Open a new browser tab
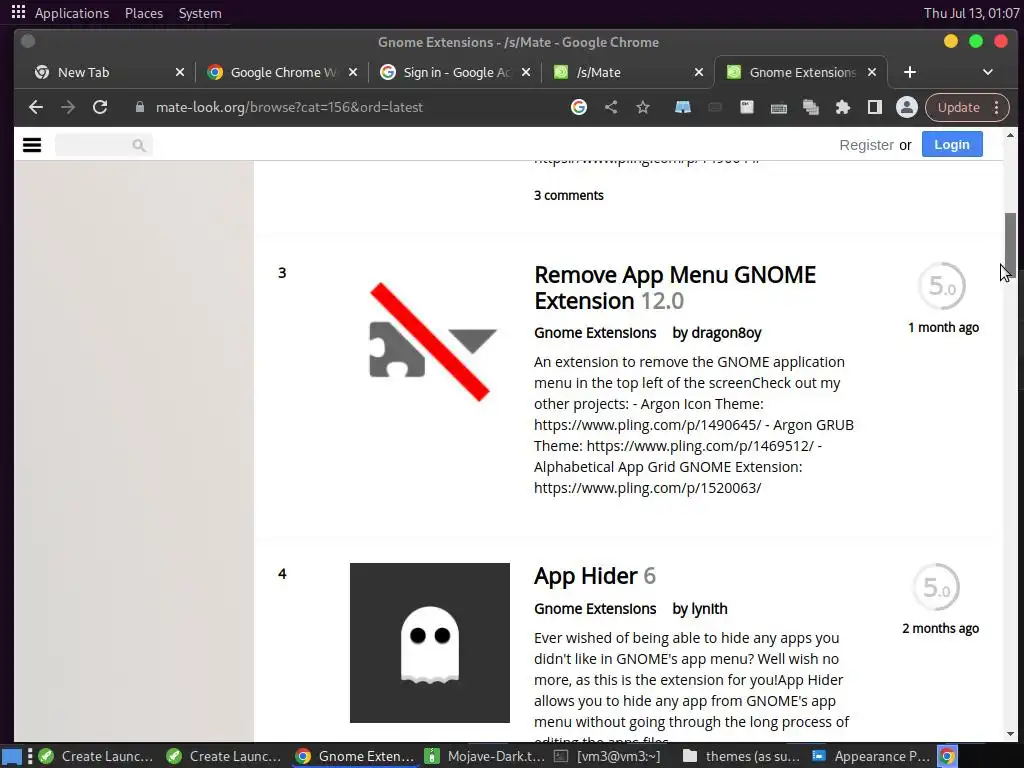This screenshot has width=1024, height=768. pyautogui.click(x=910, y=72)
